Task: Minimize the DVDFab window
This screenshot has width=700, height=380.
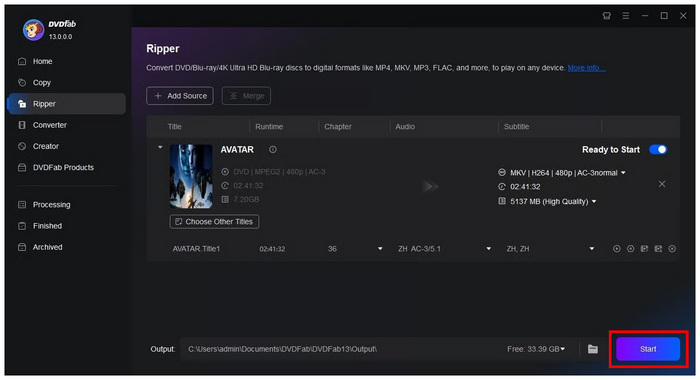Action: point(645,16)
